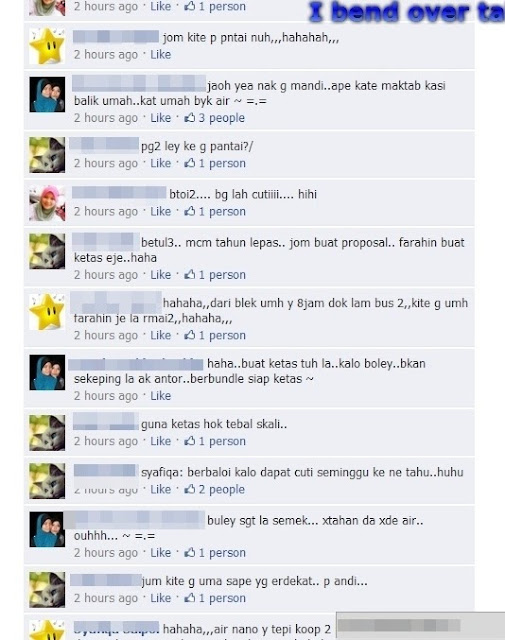This screenshot has width=505, height=640.
Task: View '2 people' who liked syafiqa comment
Action: click(222, 489)
